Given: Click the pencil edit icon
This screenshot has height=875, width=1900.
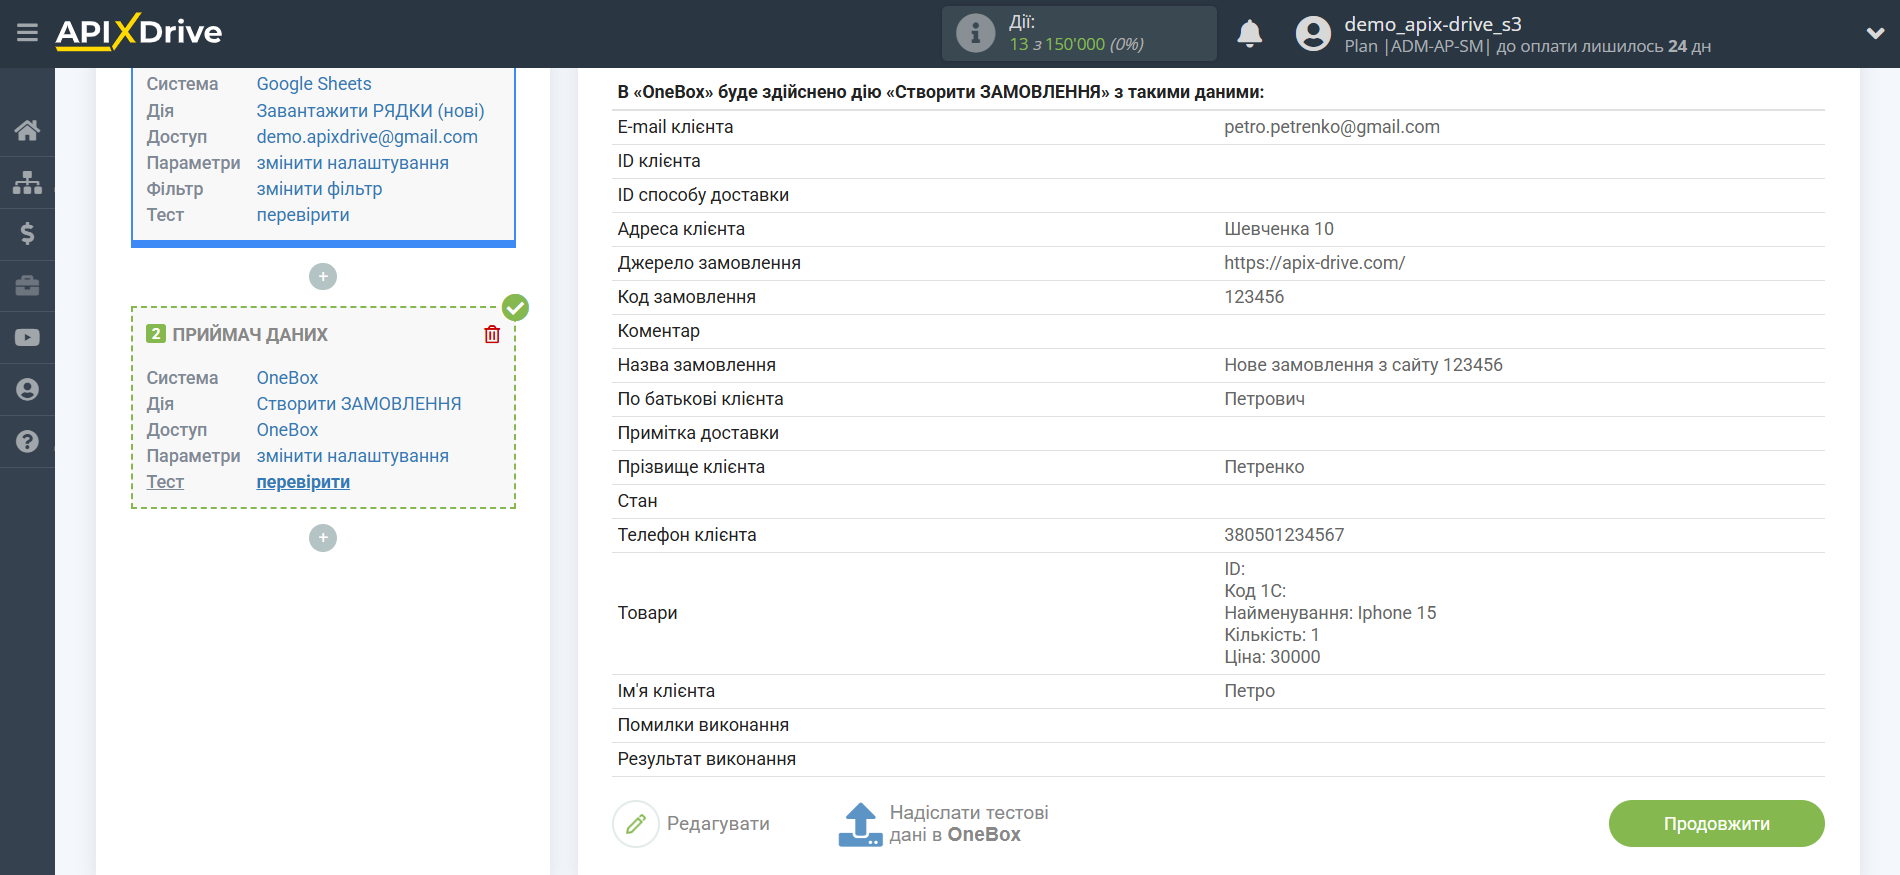Looking at the screenshot, I should [x=636, y=824].
